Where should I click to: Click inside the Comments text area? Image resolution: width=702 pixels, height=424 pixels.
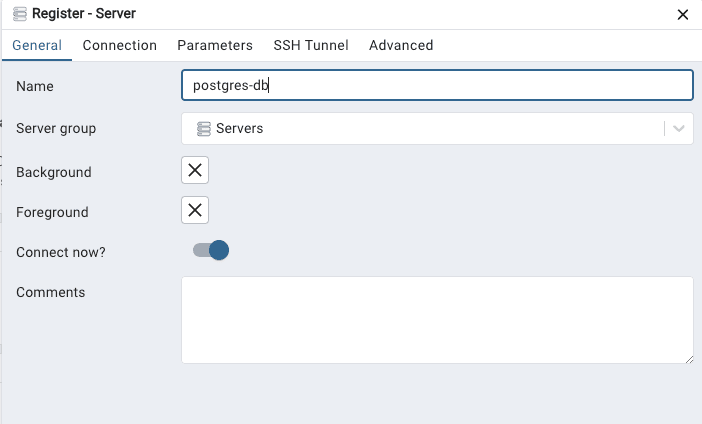coord(437,320)
